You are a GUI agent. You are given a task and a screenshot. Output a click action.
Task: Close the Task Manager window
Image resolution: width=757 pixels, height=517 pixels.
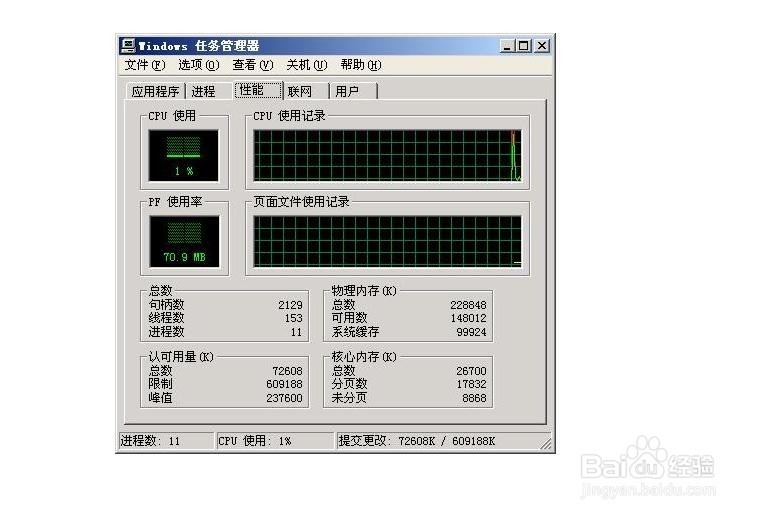[542, 46]
